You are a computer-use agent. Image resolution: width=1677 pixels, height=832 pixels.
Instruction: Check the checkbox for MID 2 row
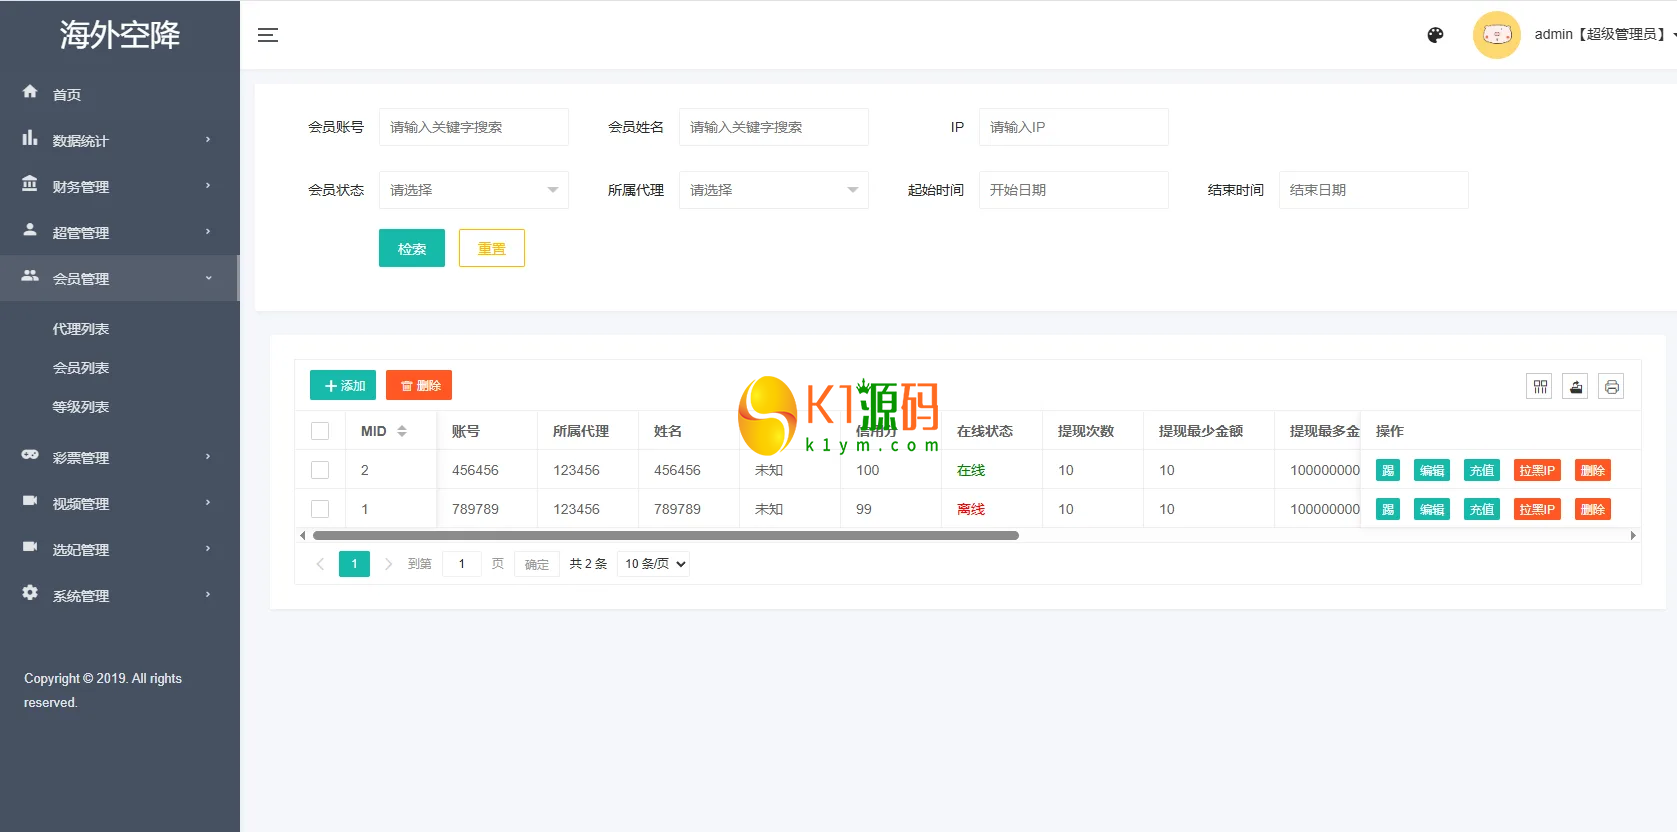tap(320, 470)
